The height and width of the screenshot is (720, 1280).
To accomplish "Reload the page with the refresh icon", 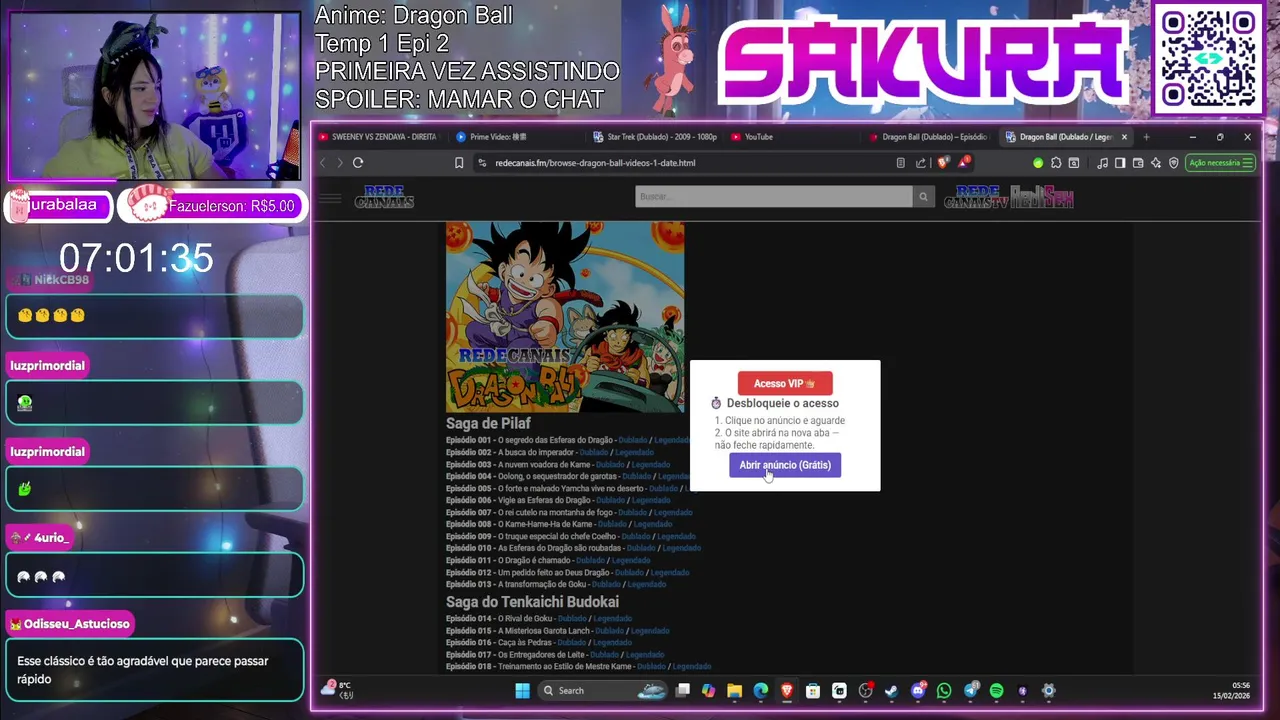I will (358, 163).
